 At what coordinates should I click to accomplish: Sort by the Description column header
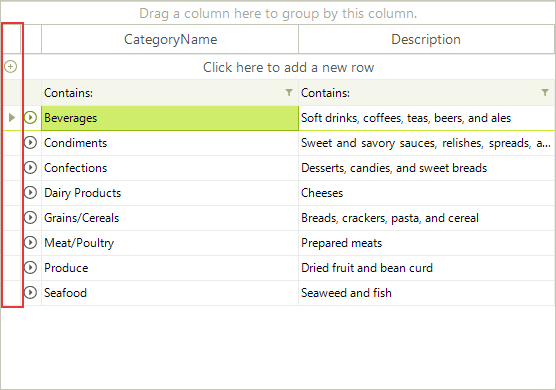pos(426,39)
